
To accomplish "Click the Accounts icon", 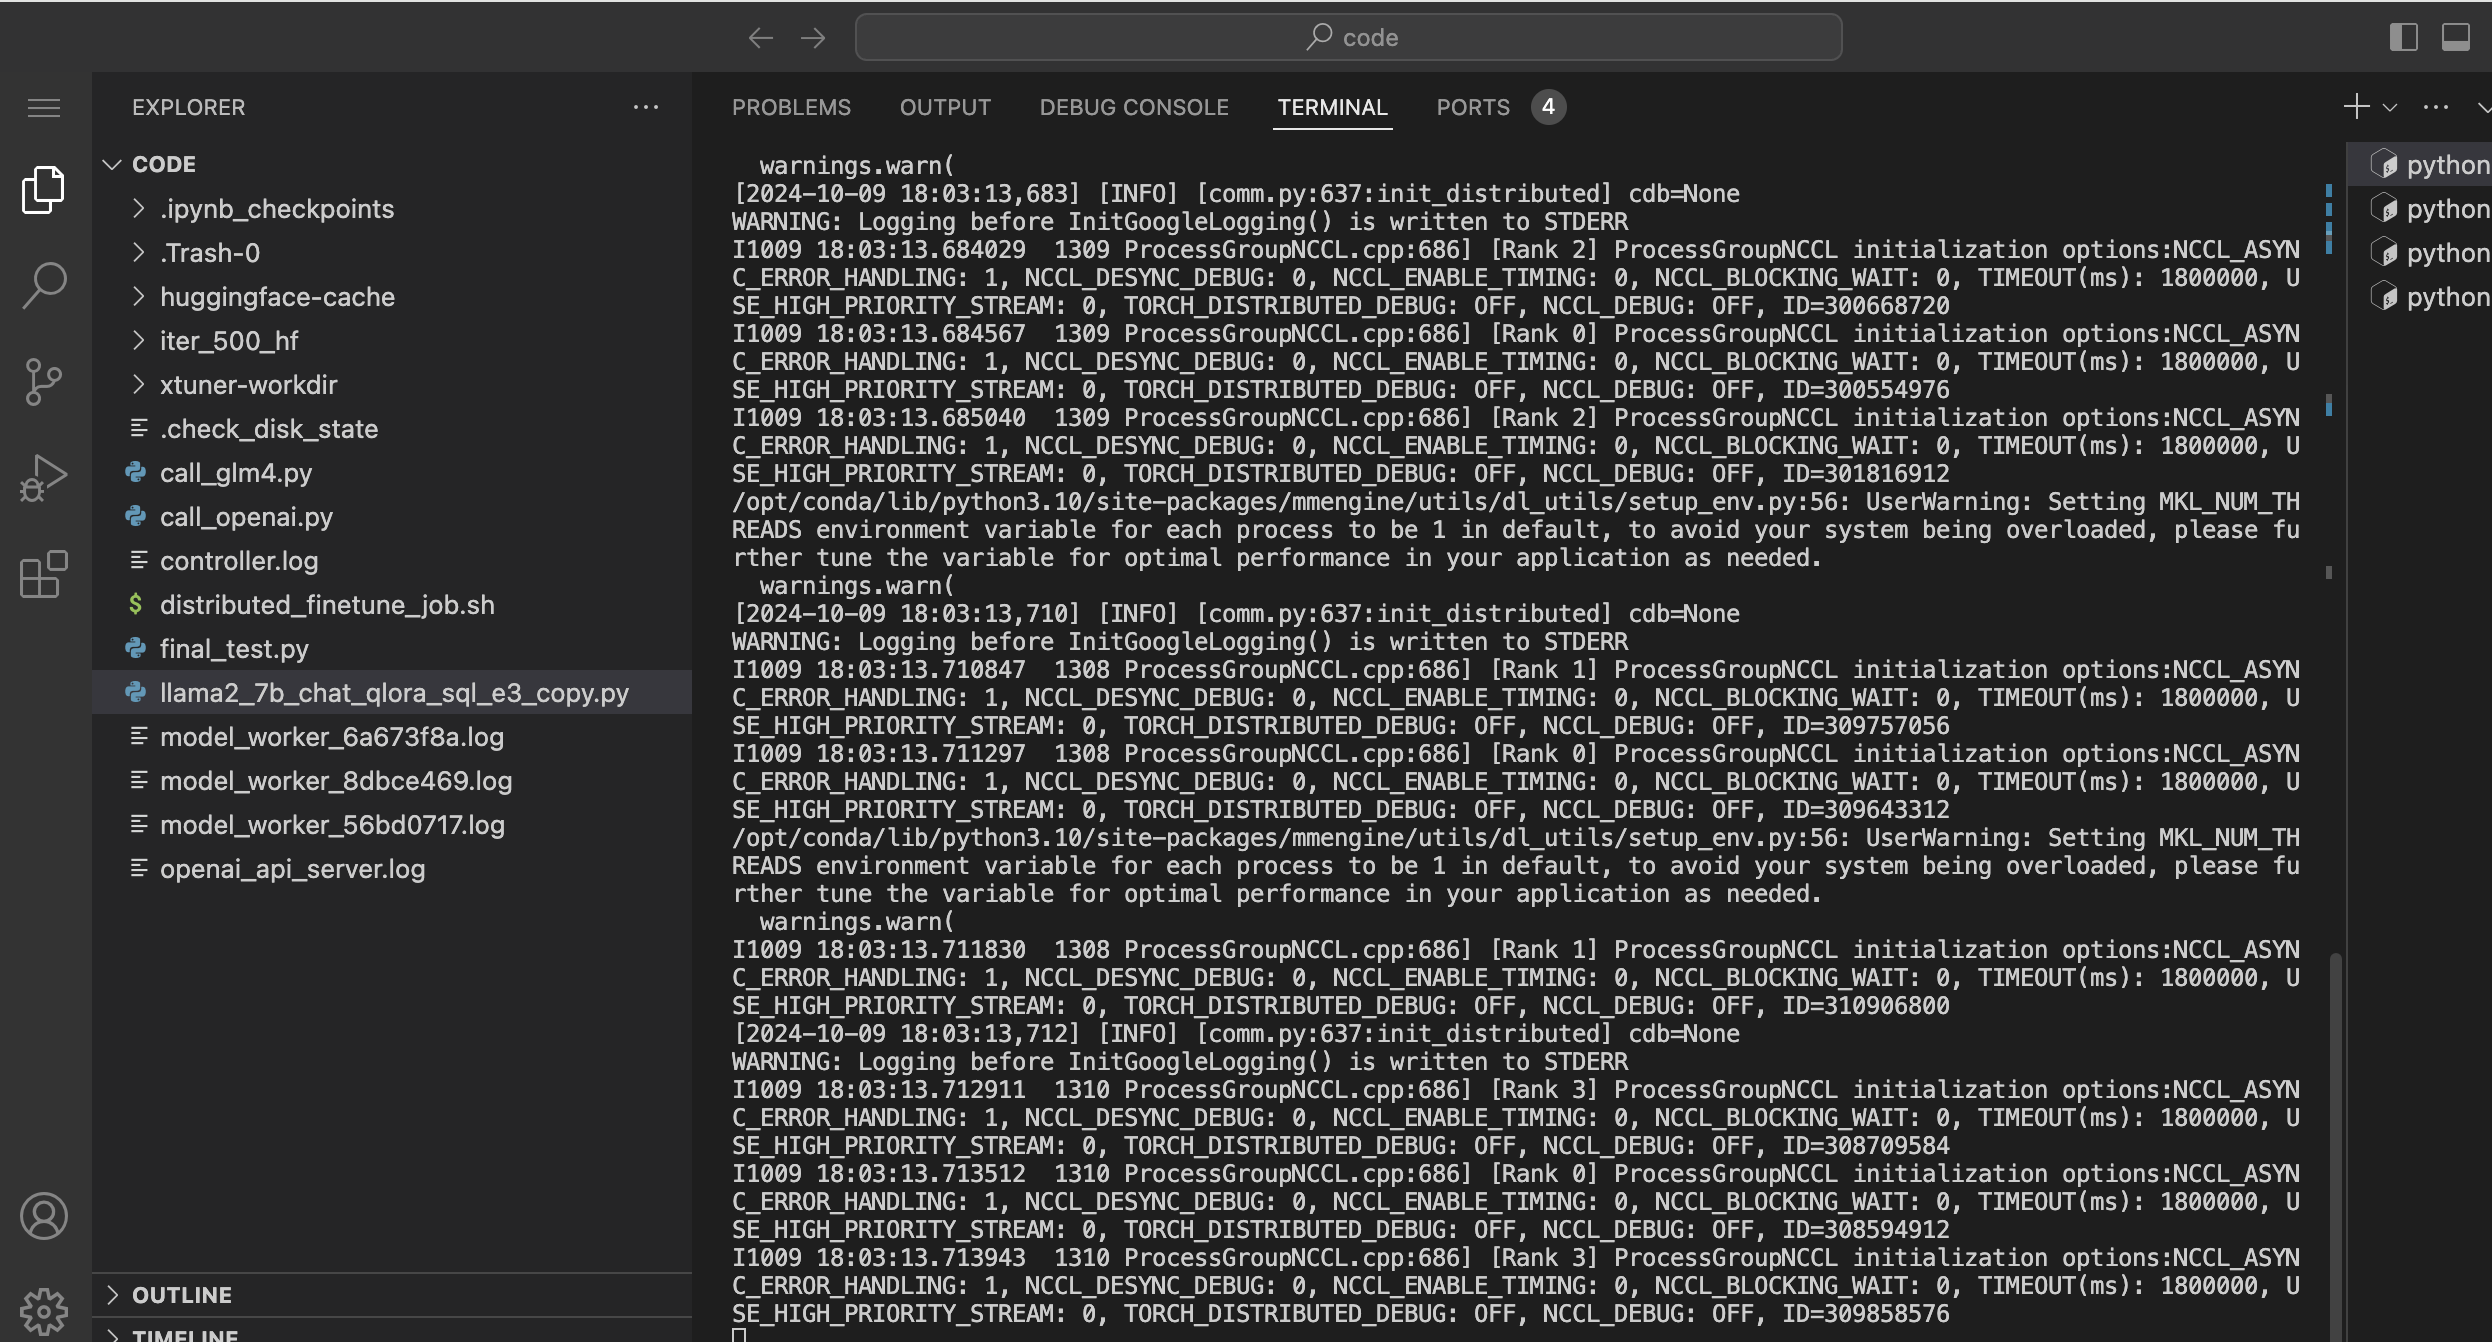I will (x=44, y=1216).
